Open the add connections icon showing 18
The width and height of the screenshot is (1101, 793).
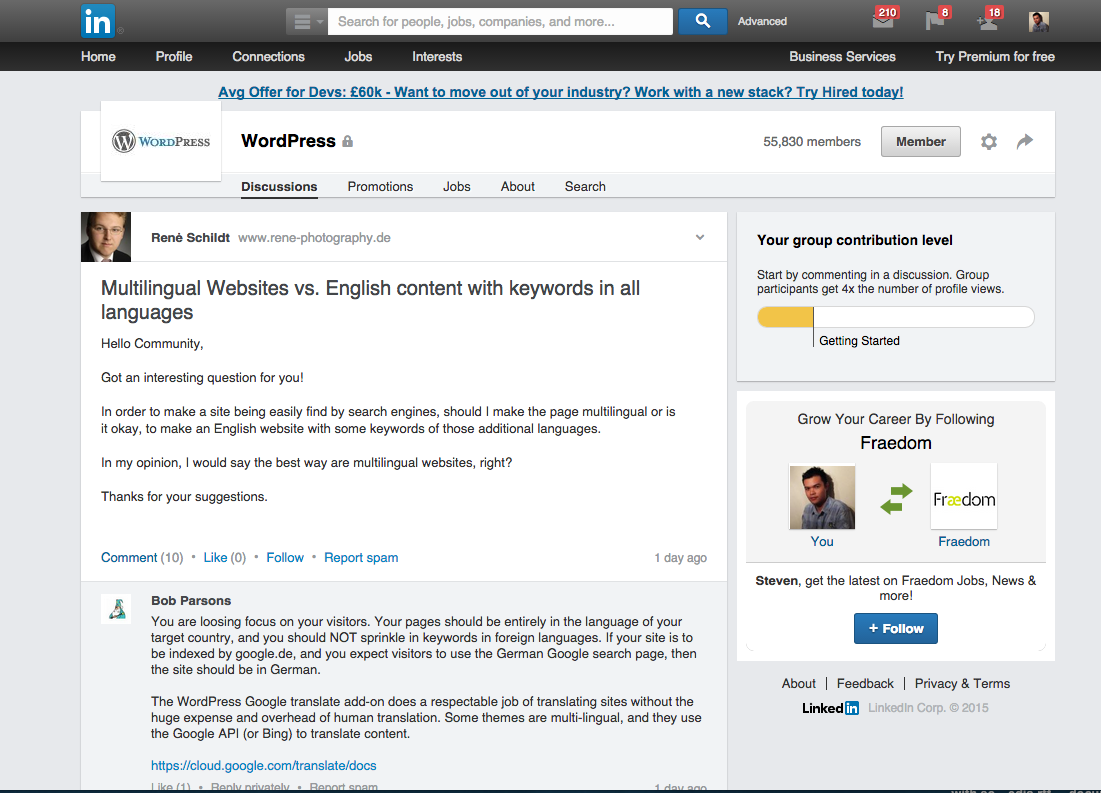pos(989,19)
